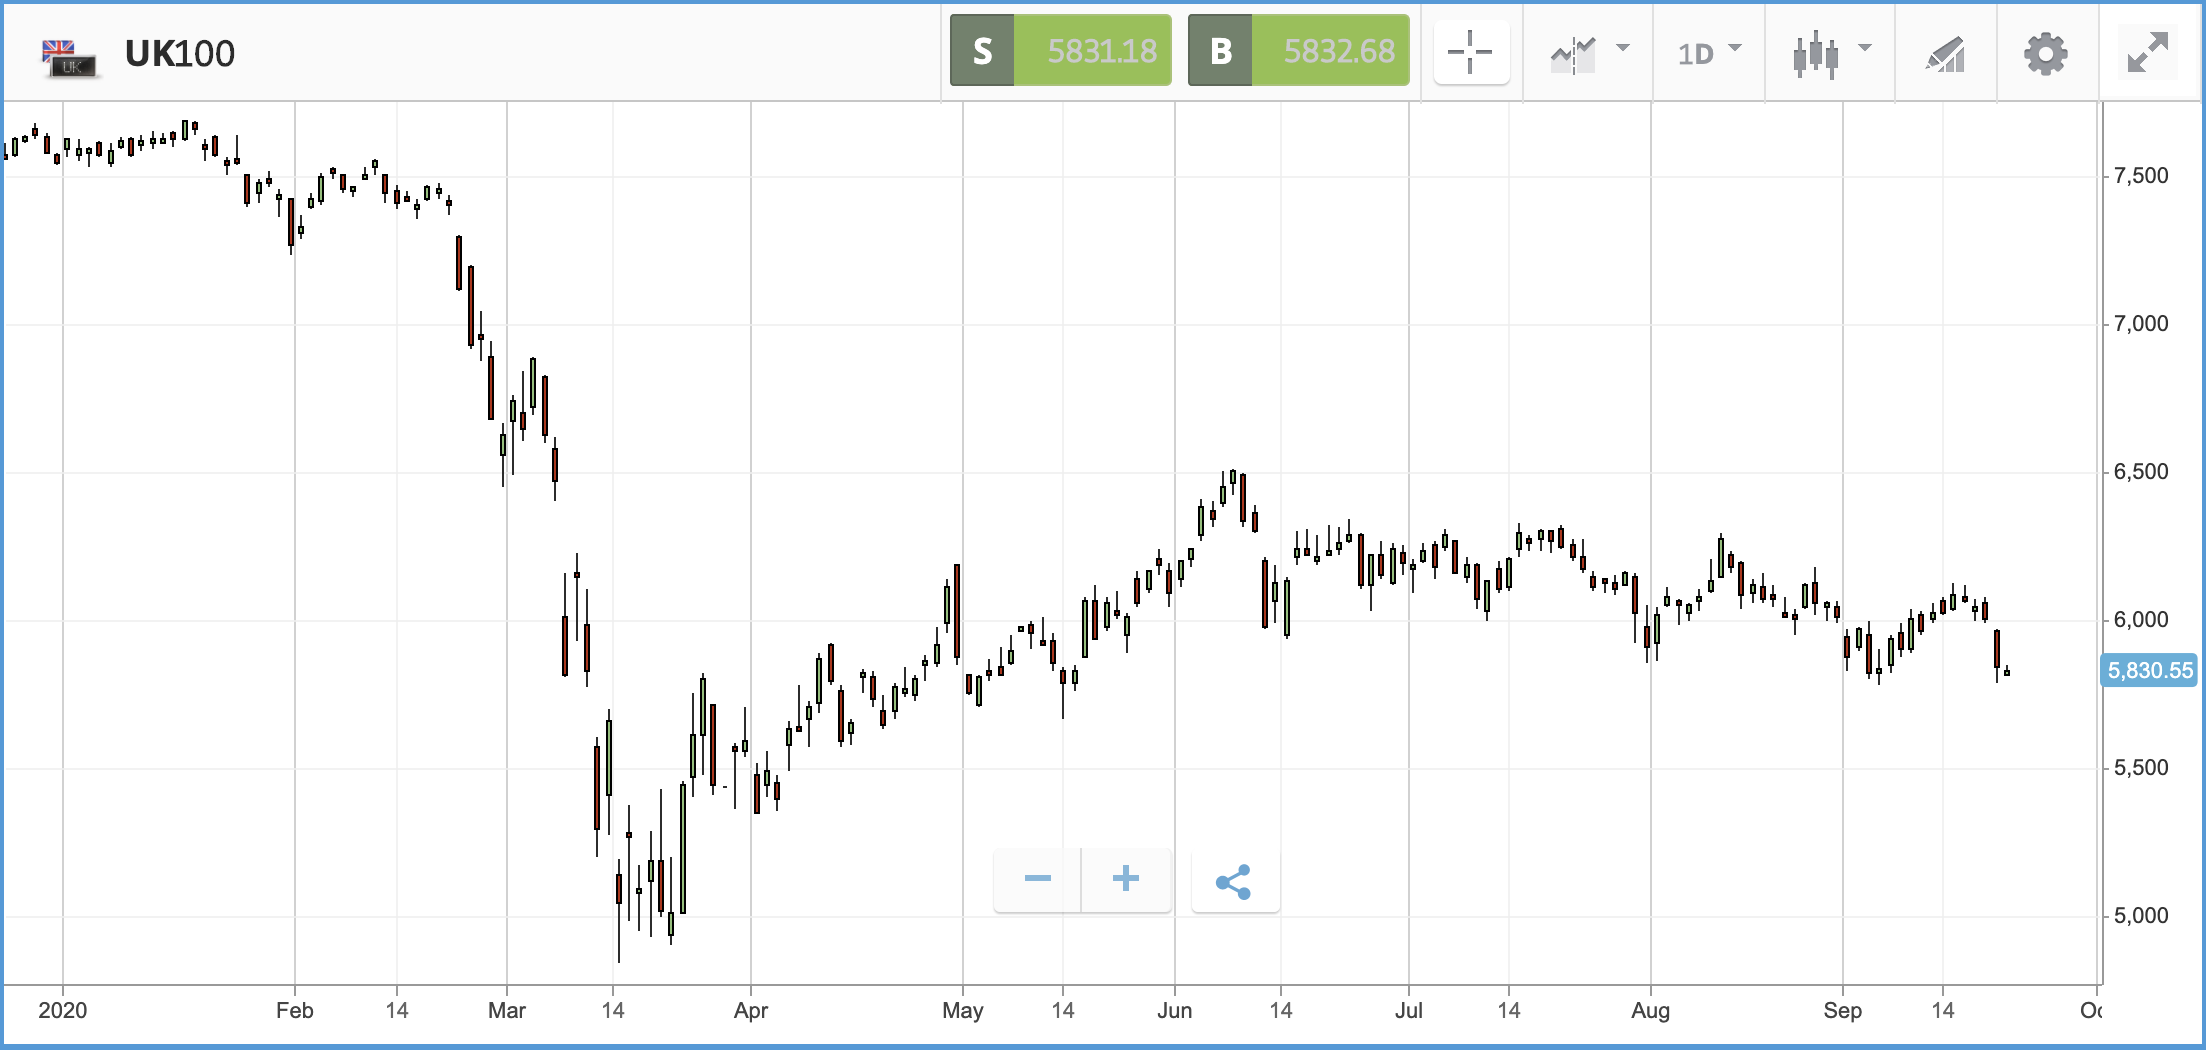Select the drawing tools pencil icon
Screen dimensions: 2206x1050
[x=1946, y=54]
